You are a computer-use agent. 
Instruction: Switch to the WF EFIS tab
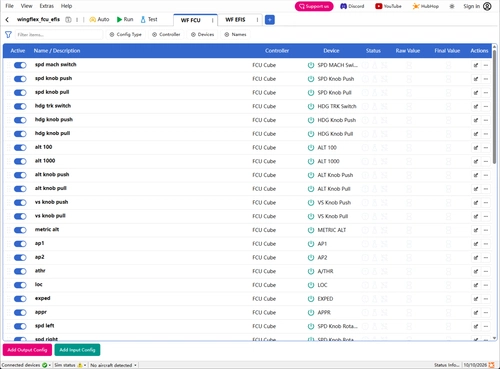pyautogui.click(x=235, y=20)
